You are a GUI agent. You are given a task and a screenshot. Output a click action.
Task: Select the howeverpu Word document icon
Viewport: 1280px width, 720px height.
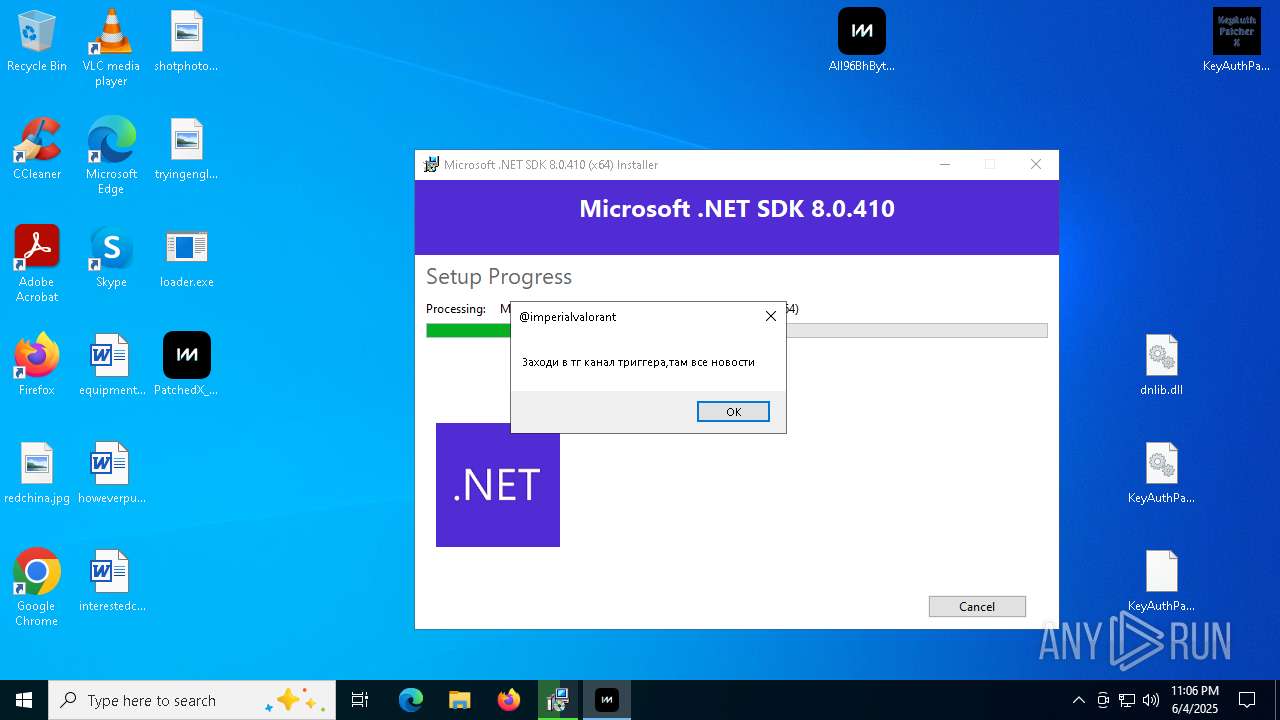(111, 474)
